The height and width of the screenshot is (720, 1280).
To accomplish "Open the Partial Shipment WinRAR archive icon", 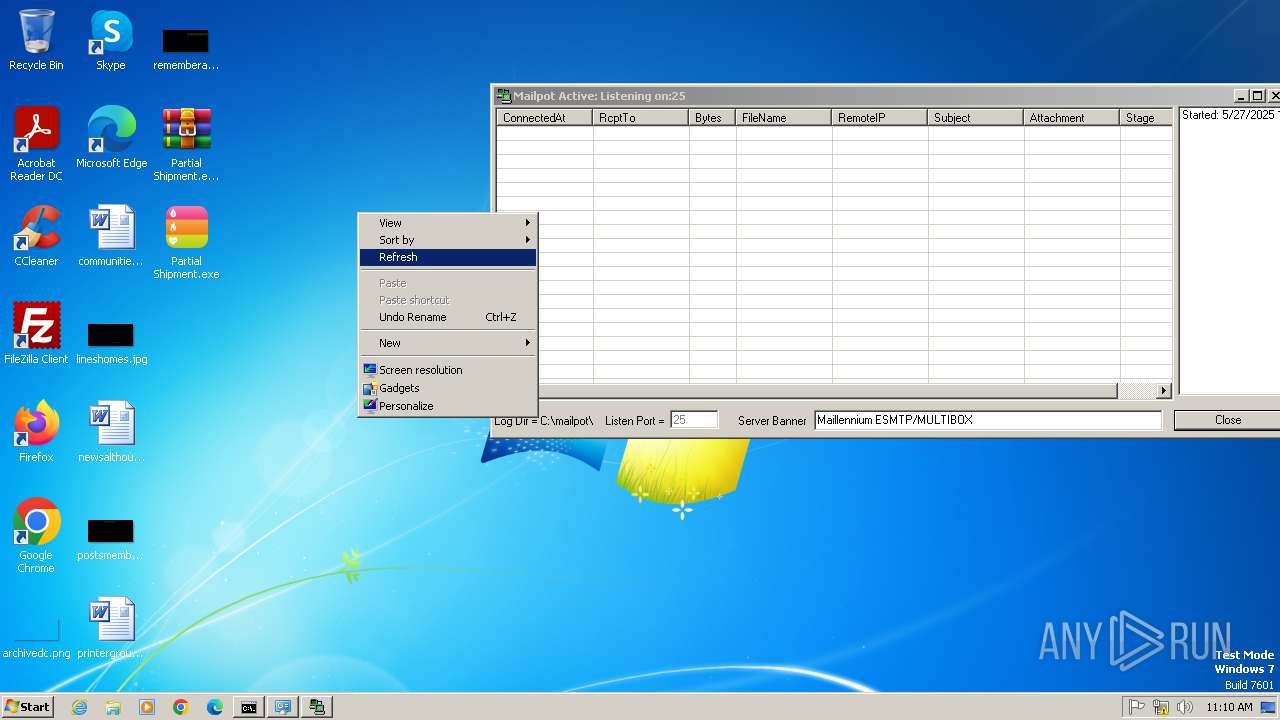I will [186, 145].
